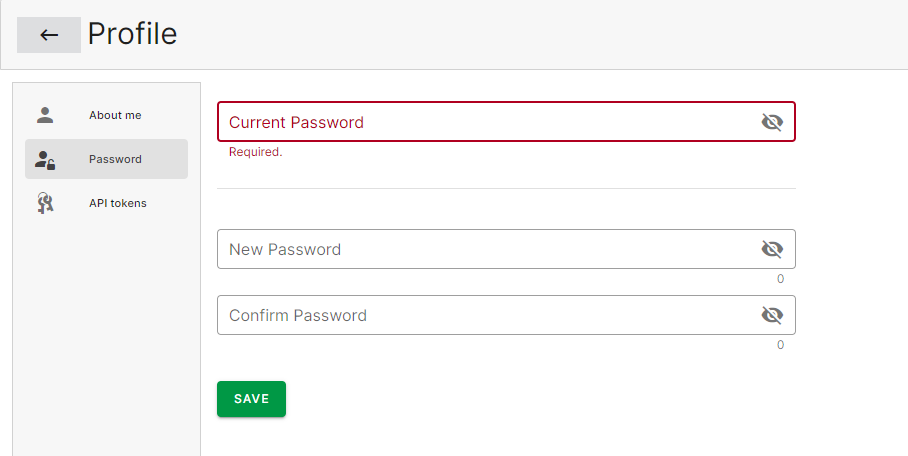Select the Password sidebar item label

coord(115,159)
